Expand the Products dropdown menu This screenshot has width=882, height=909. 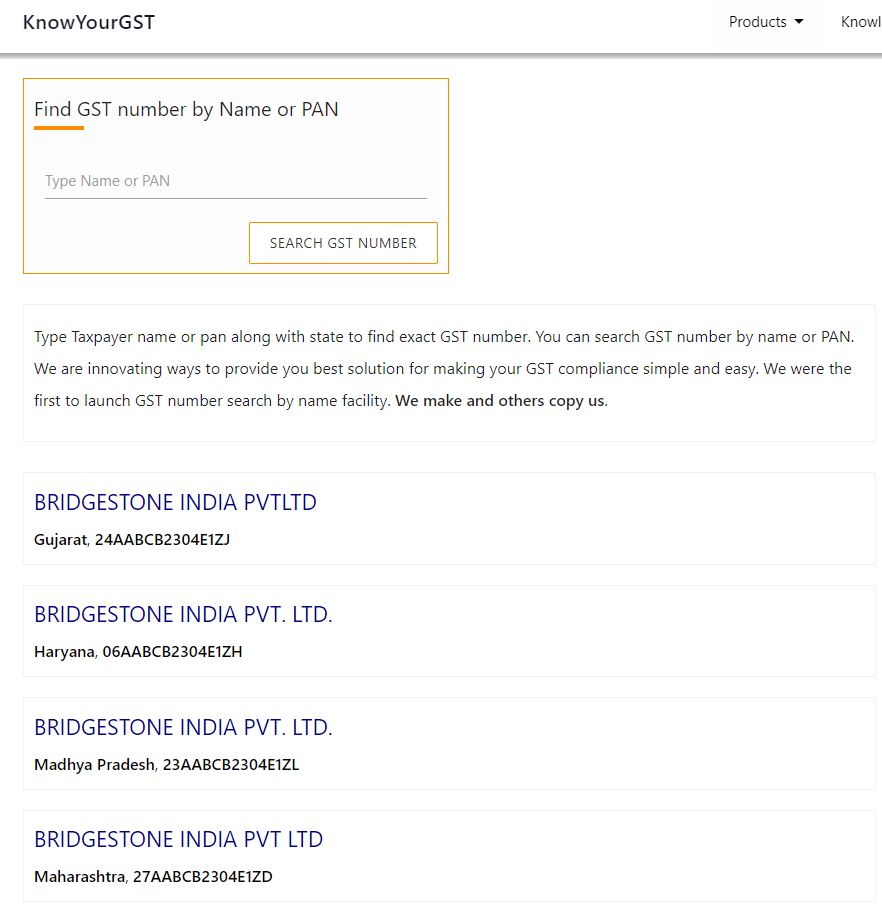click(x=765, y=22)
